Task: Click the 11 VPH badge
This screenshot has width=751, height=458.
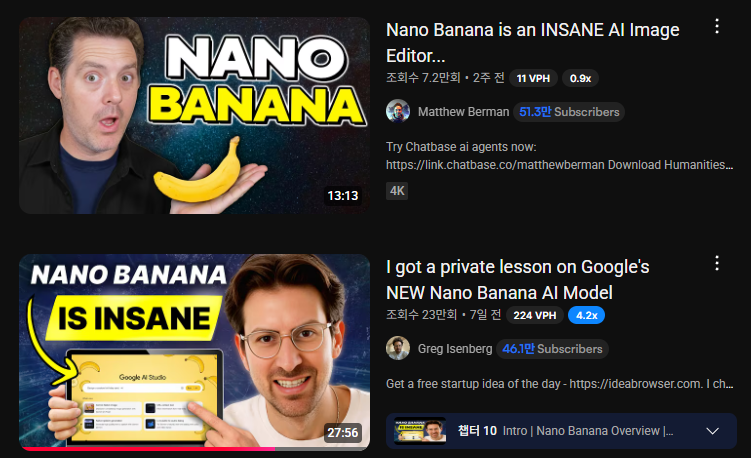Action: (533, 79)
